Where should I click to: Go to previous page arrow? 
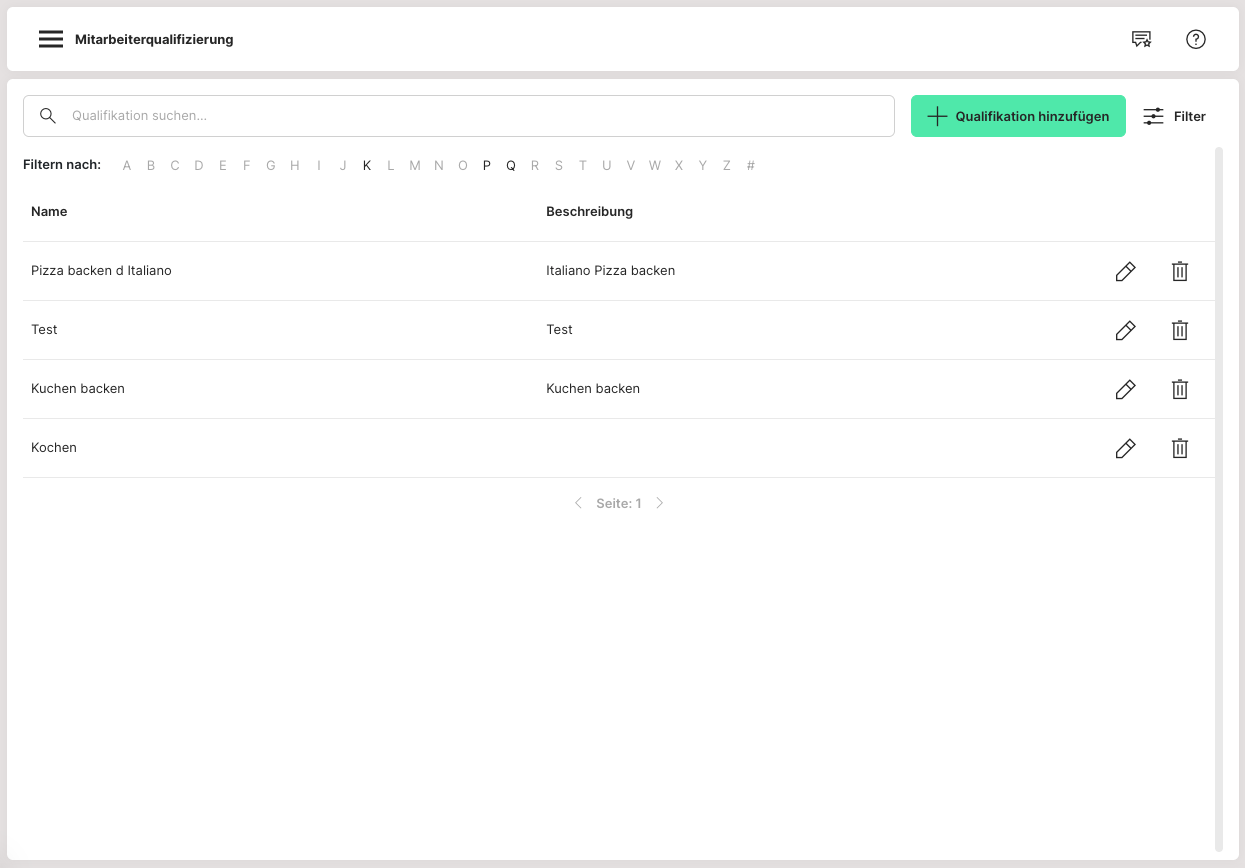578,503
